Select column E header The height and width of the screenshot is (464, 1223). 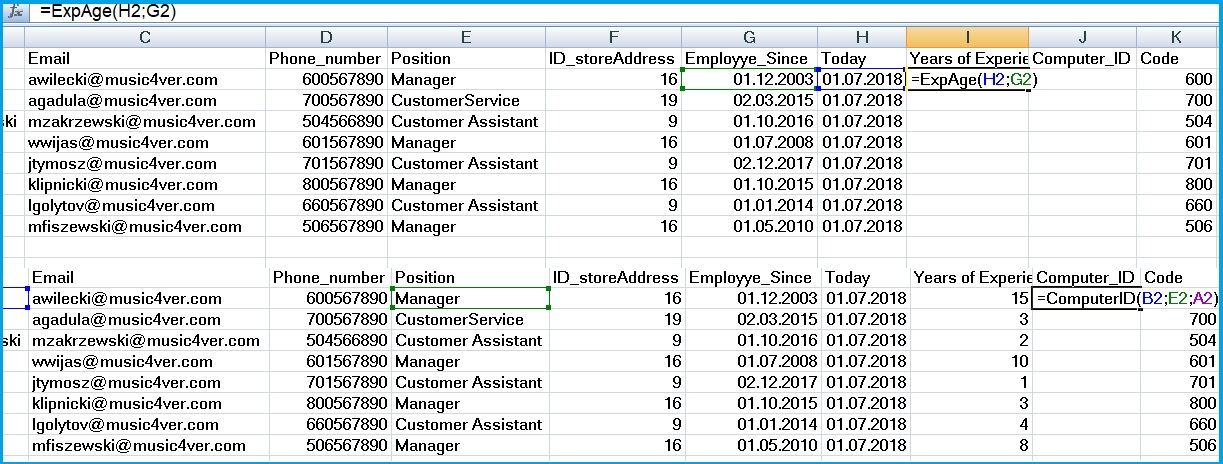[x=466, y=37]
